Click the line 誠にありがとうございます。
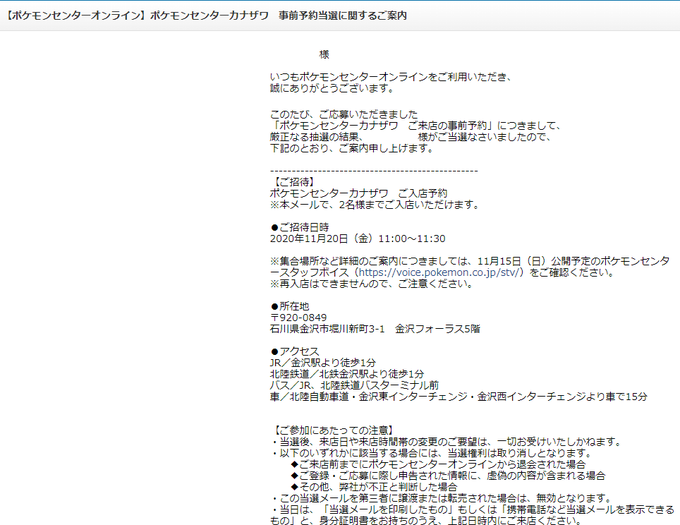The width and height of the screenshot is (680, 525). [332, 88]
